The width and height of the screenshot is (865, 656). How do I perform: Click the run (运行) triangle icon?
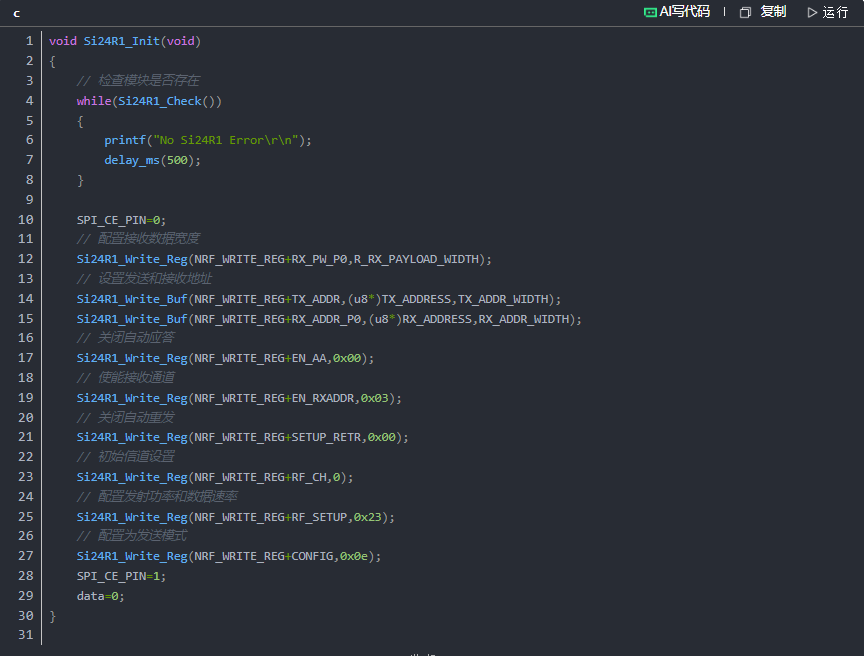coord(812,12)
